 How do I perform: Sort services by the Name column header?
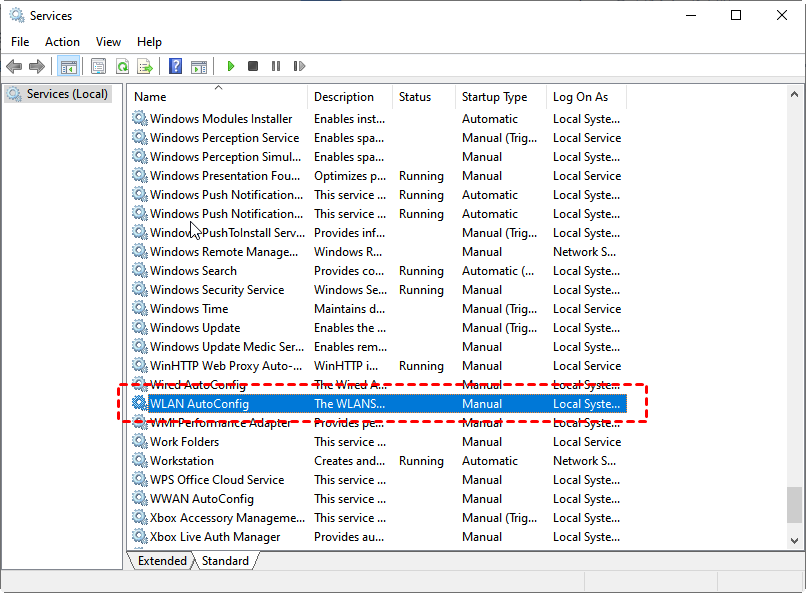(151, 97)
